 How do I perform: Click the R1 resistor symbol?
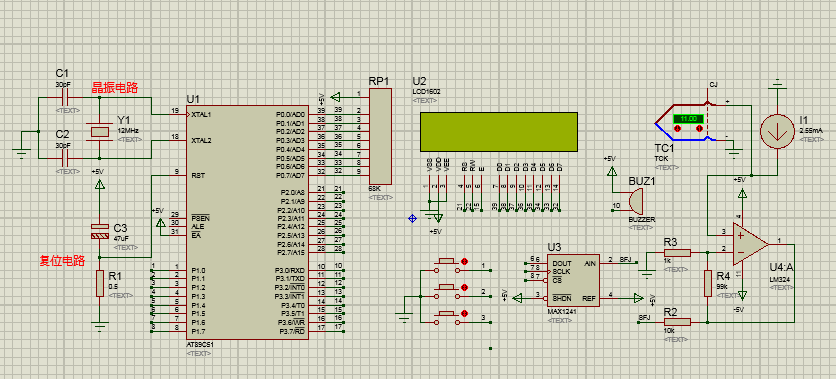click(x=100, y=283)
